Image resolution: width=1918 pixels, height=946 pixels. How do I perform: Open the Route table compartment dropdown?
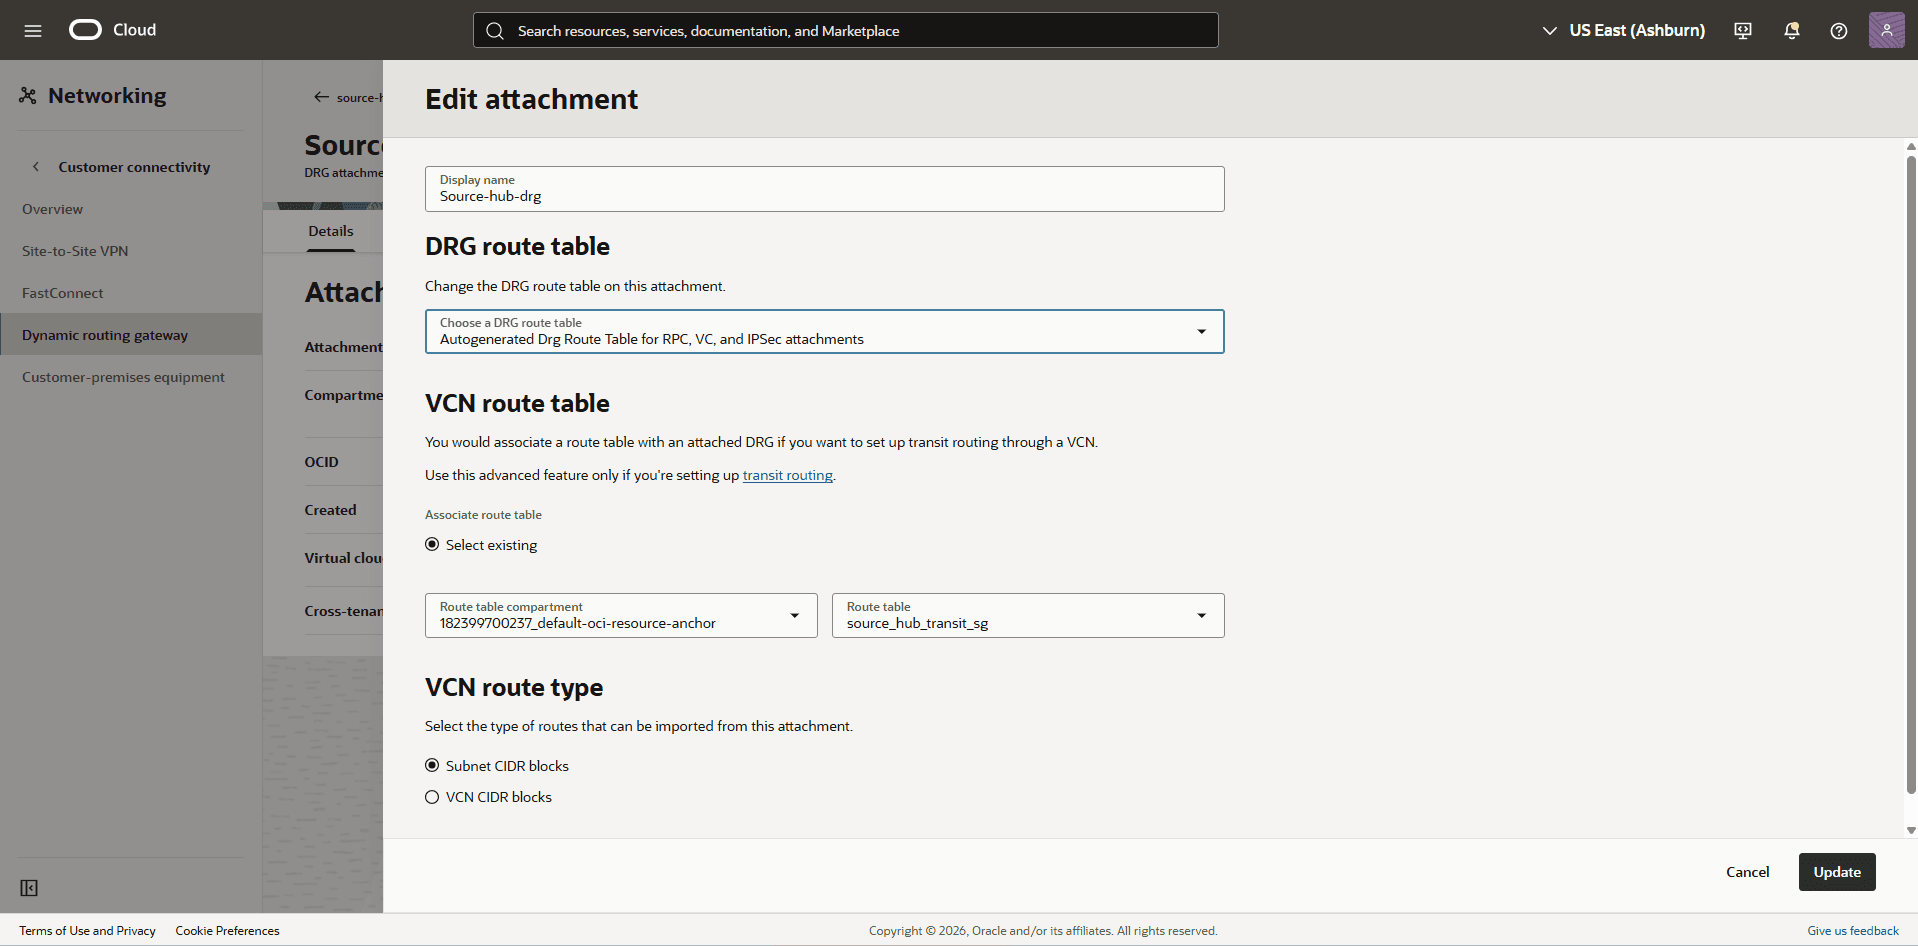621,615
